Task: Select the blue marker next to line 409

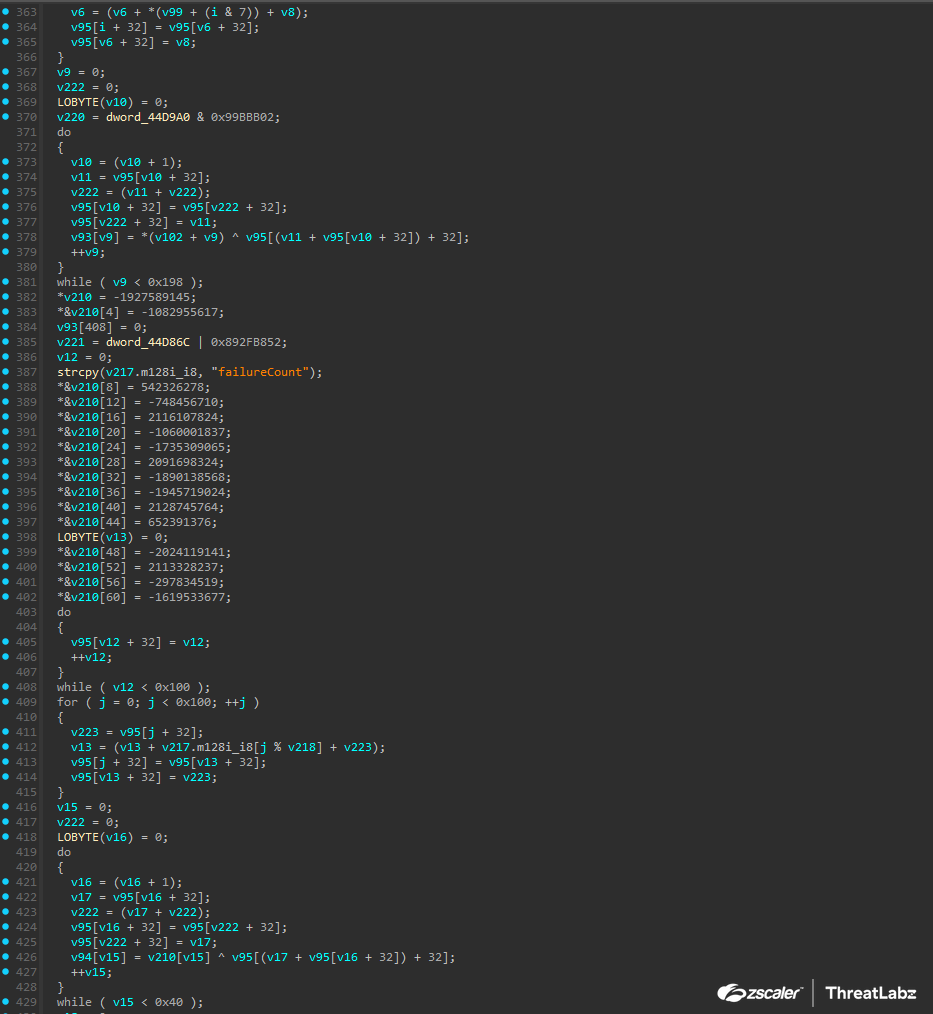Action: click(x=6, y=702)
